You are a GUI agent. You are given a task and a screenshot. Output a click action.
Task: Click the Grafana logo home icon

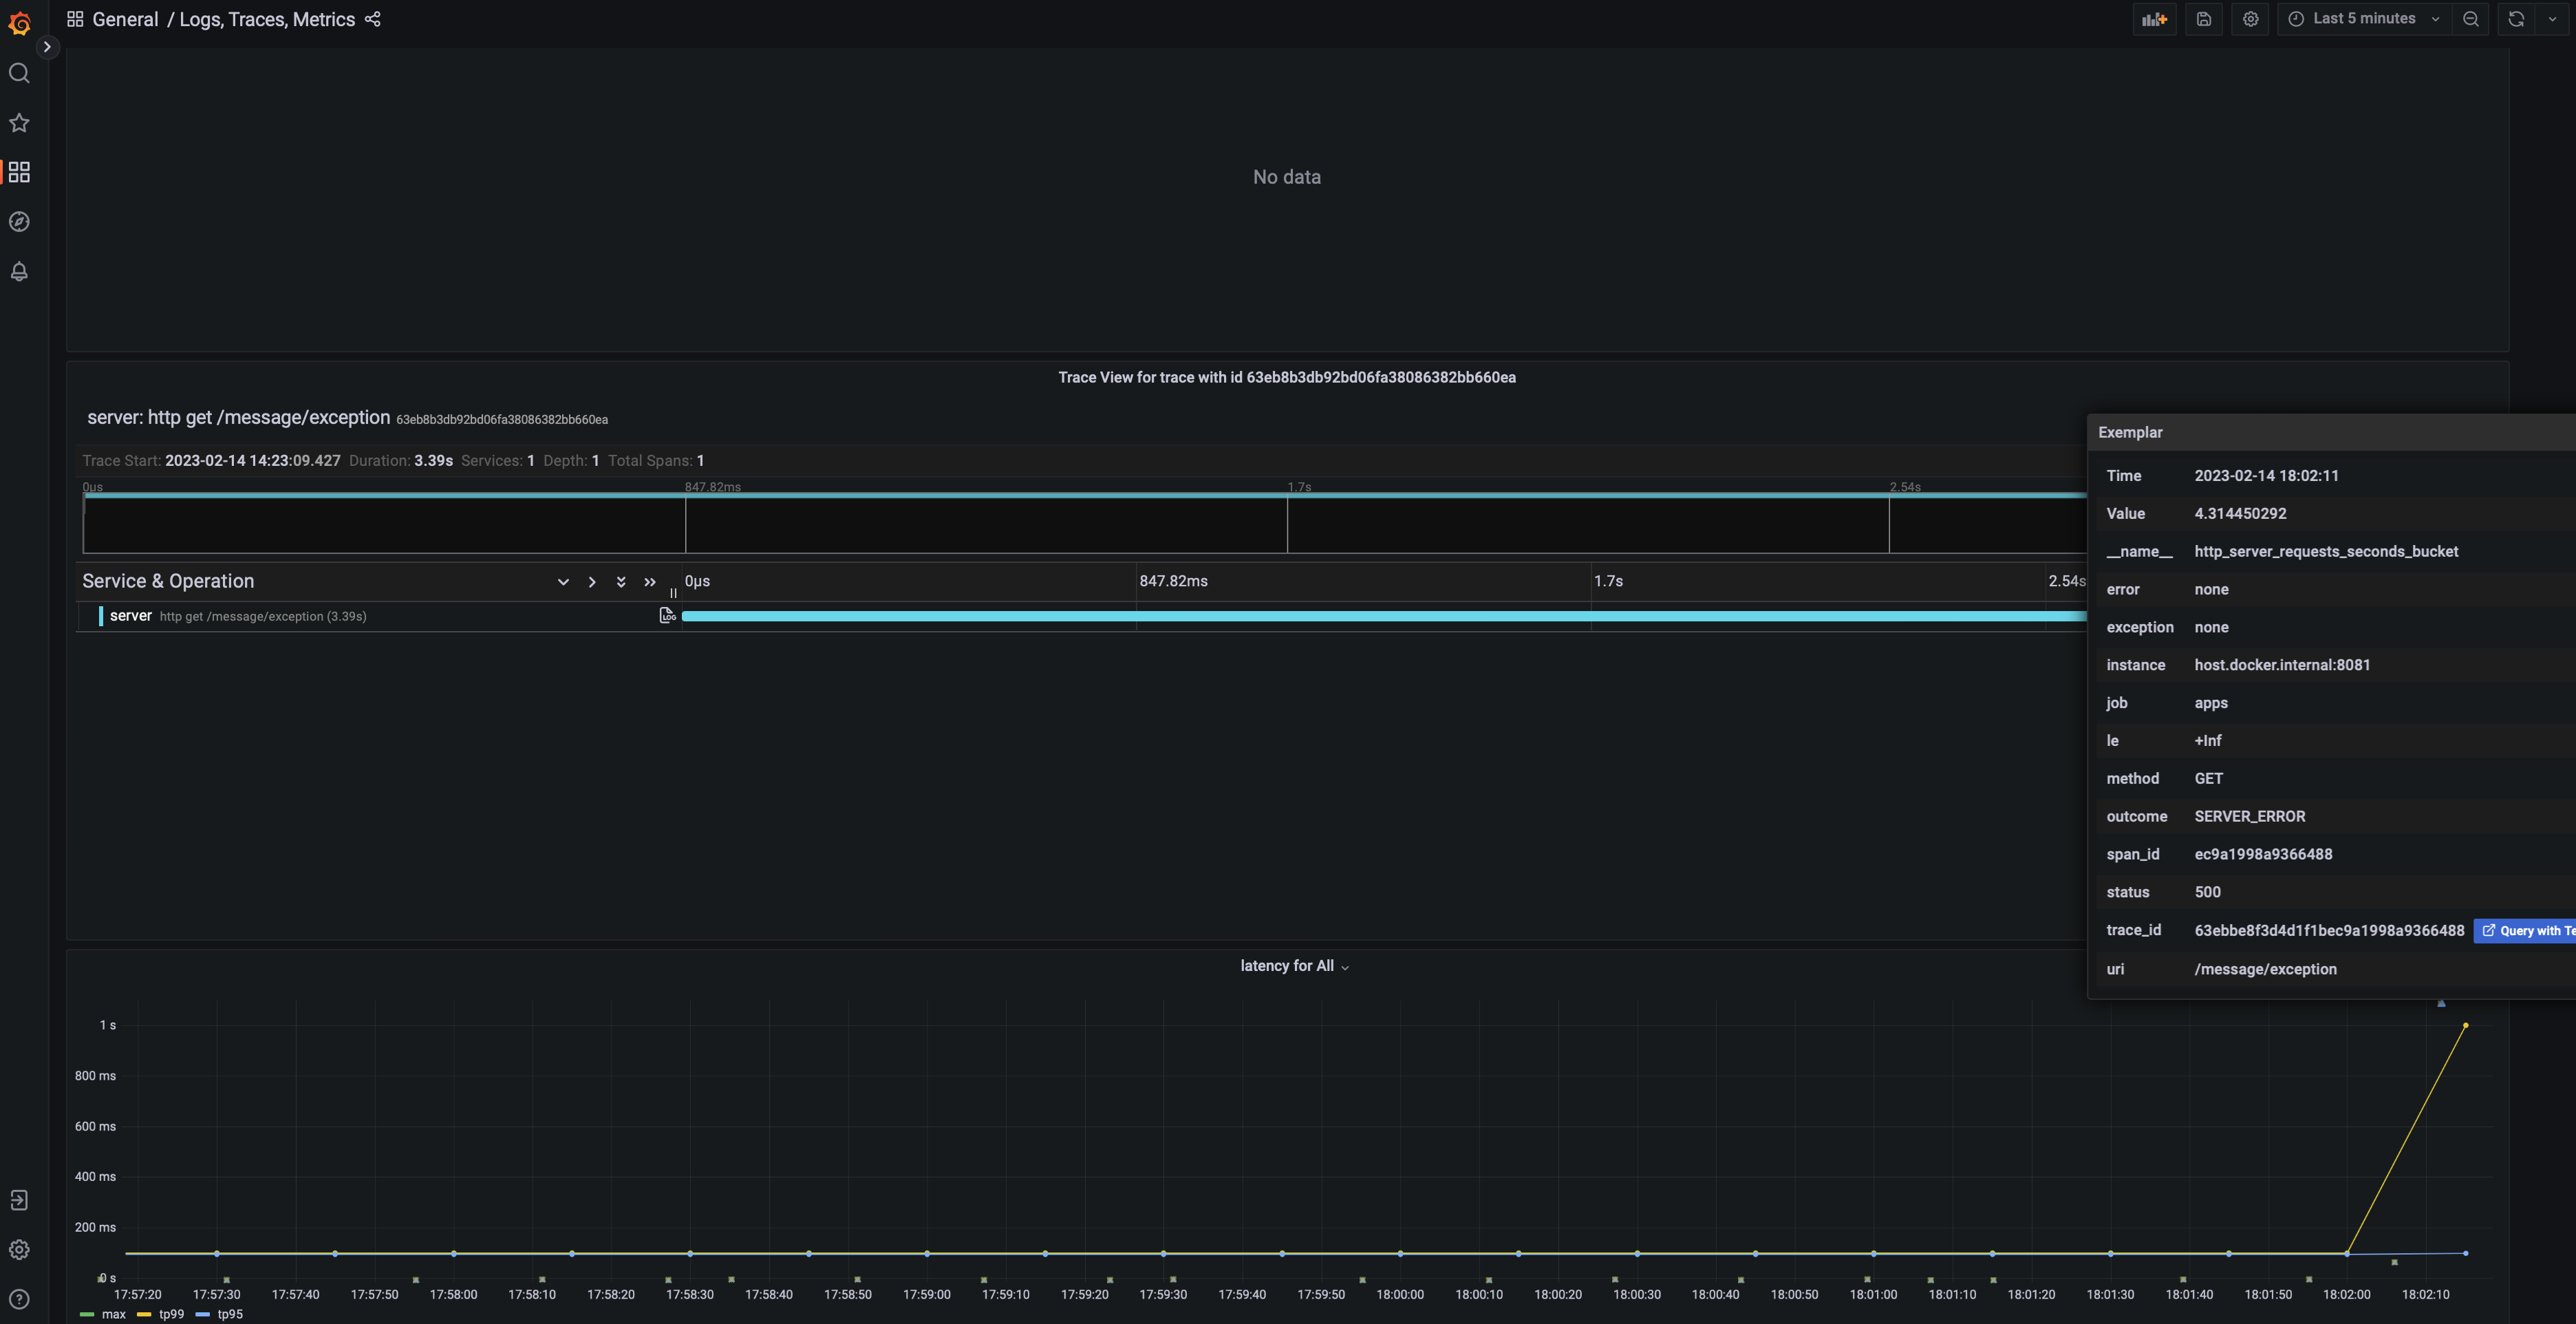19,22
